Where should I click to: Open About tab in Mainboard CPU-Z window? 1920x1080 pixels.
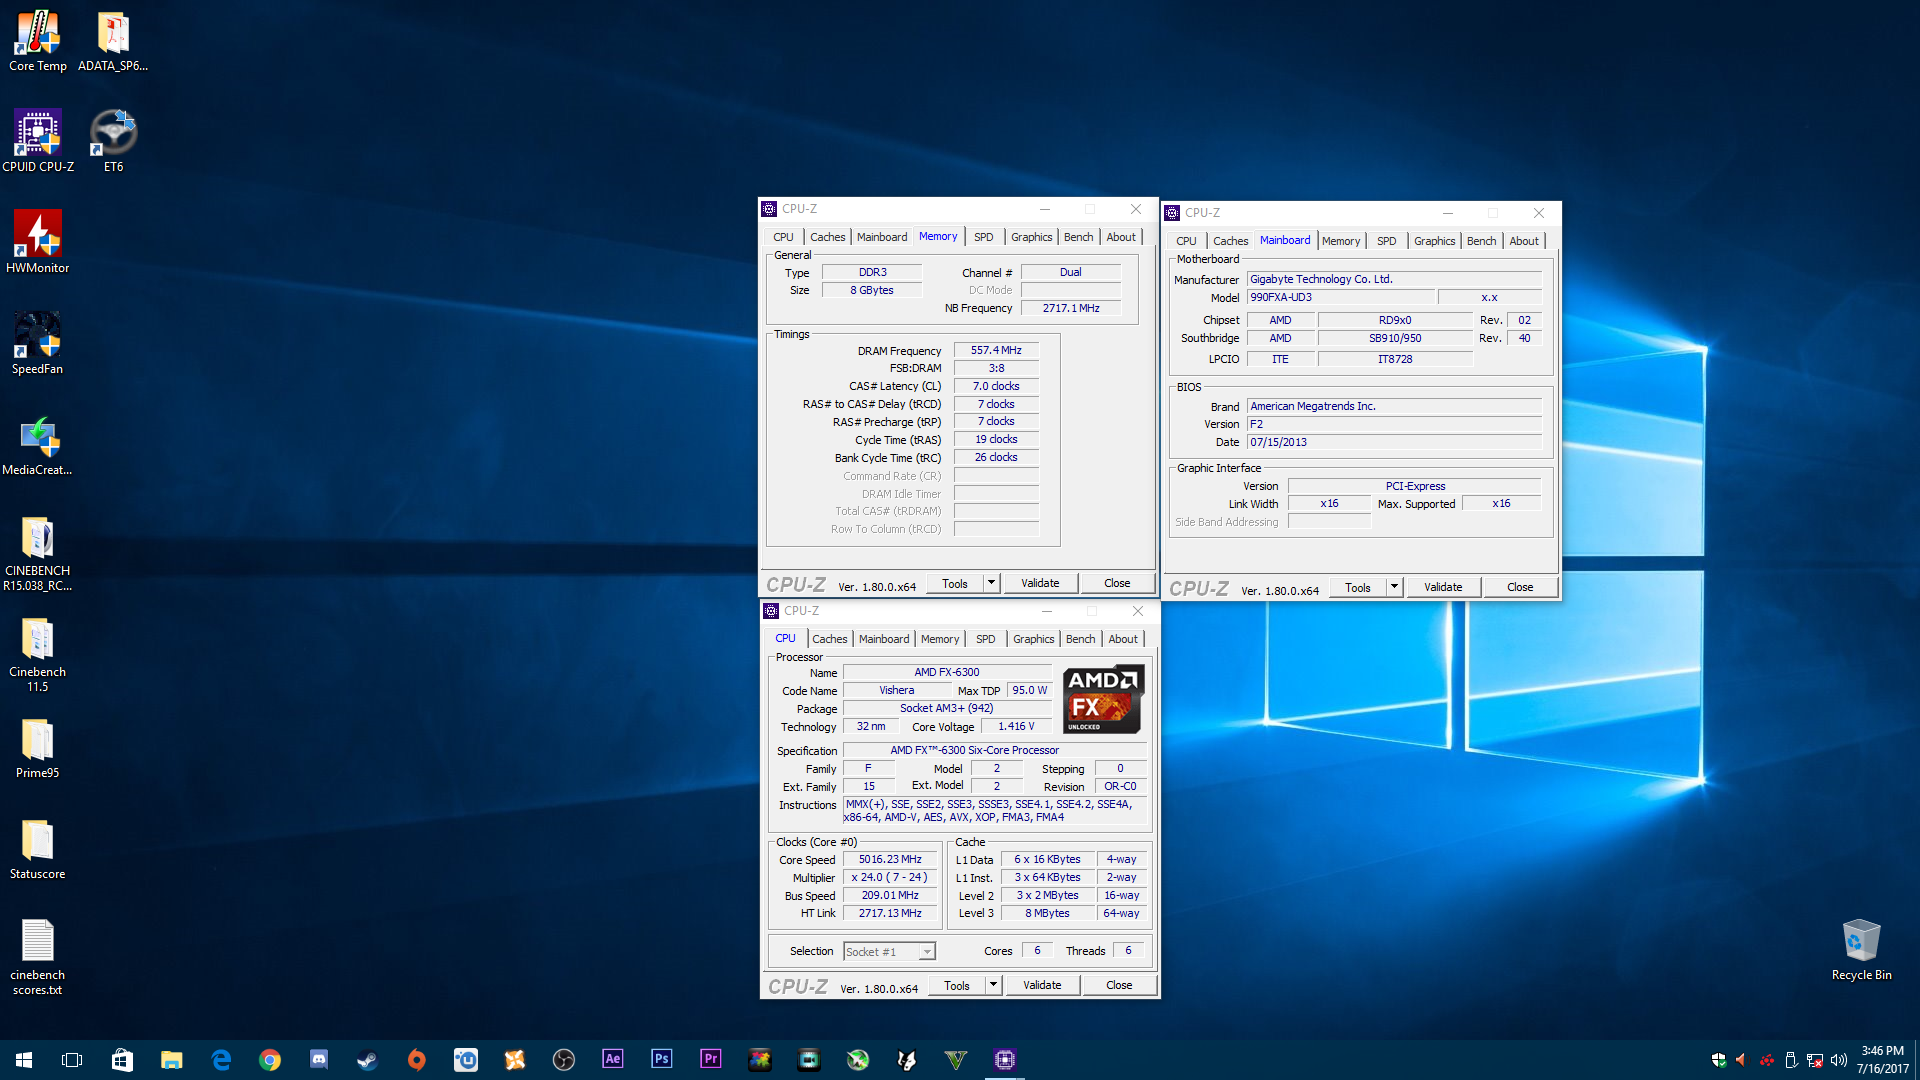[1524, 241]
